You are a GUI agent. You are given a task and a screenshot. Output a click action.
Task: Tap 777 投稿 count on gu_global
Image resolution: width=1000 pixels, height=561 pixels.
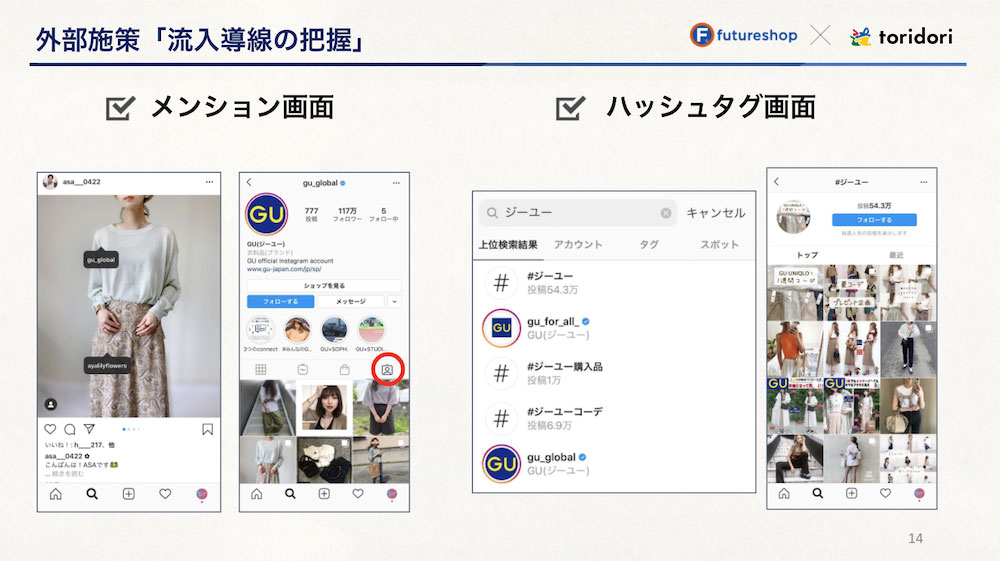click(x=311, y=214)
